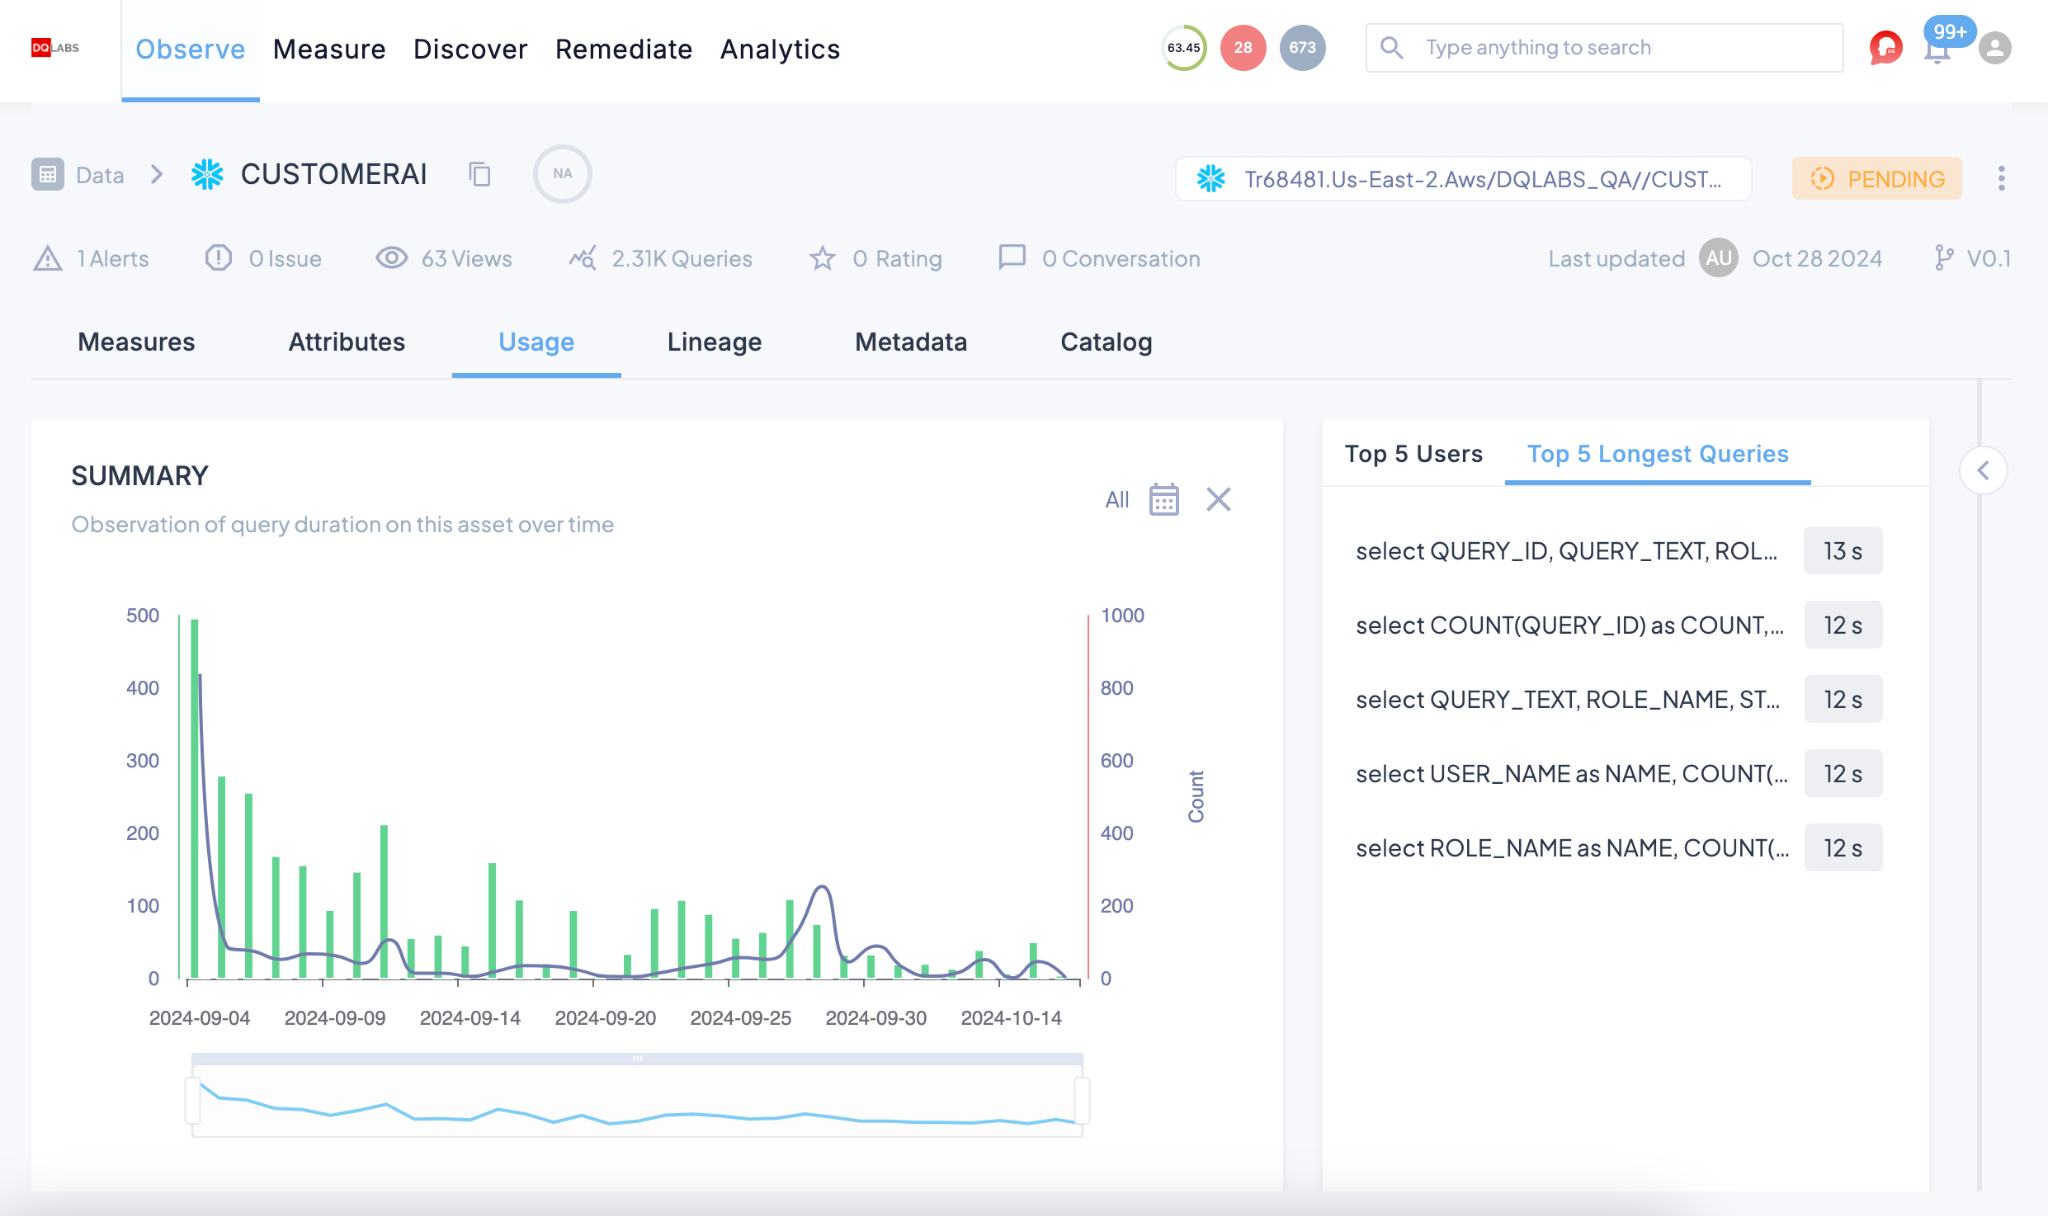
Task: Click the right handle of chart range slider
Action: pyautogui.click(x=1082, y=1100)
